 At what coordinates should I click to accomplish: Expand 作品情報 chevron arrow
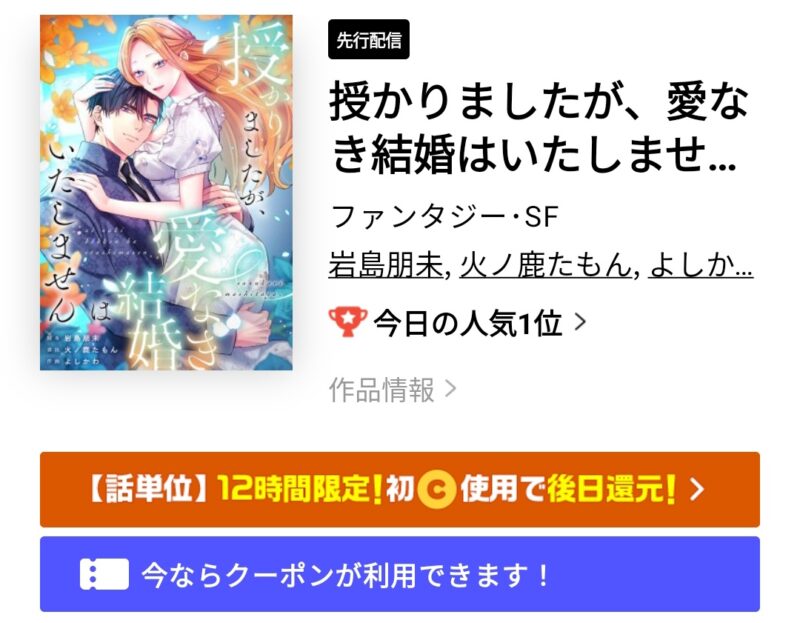point(451,389)
